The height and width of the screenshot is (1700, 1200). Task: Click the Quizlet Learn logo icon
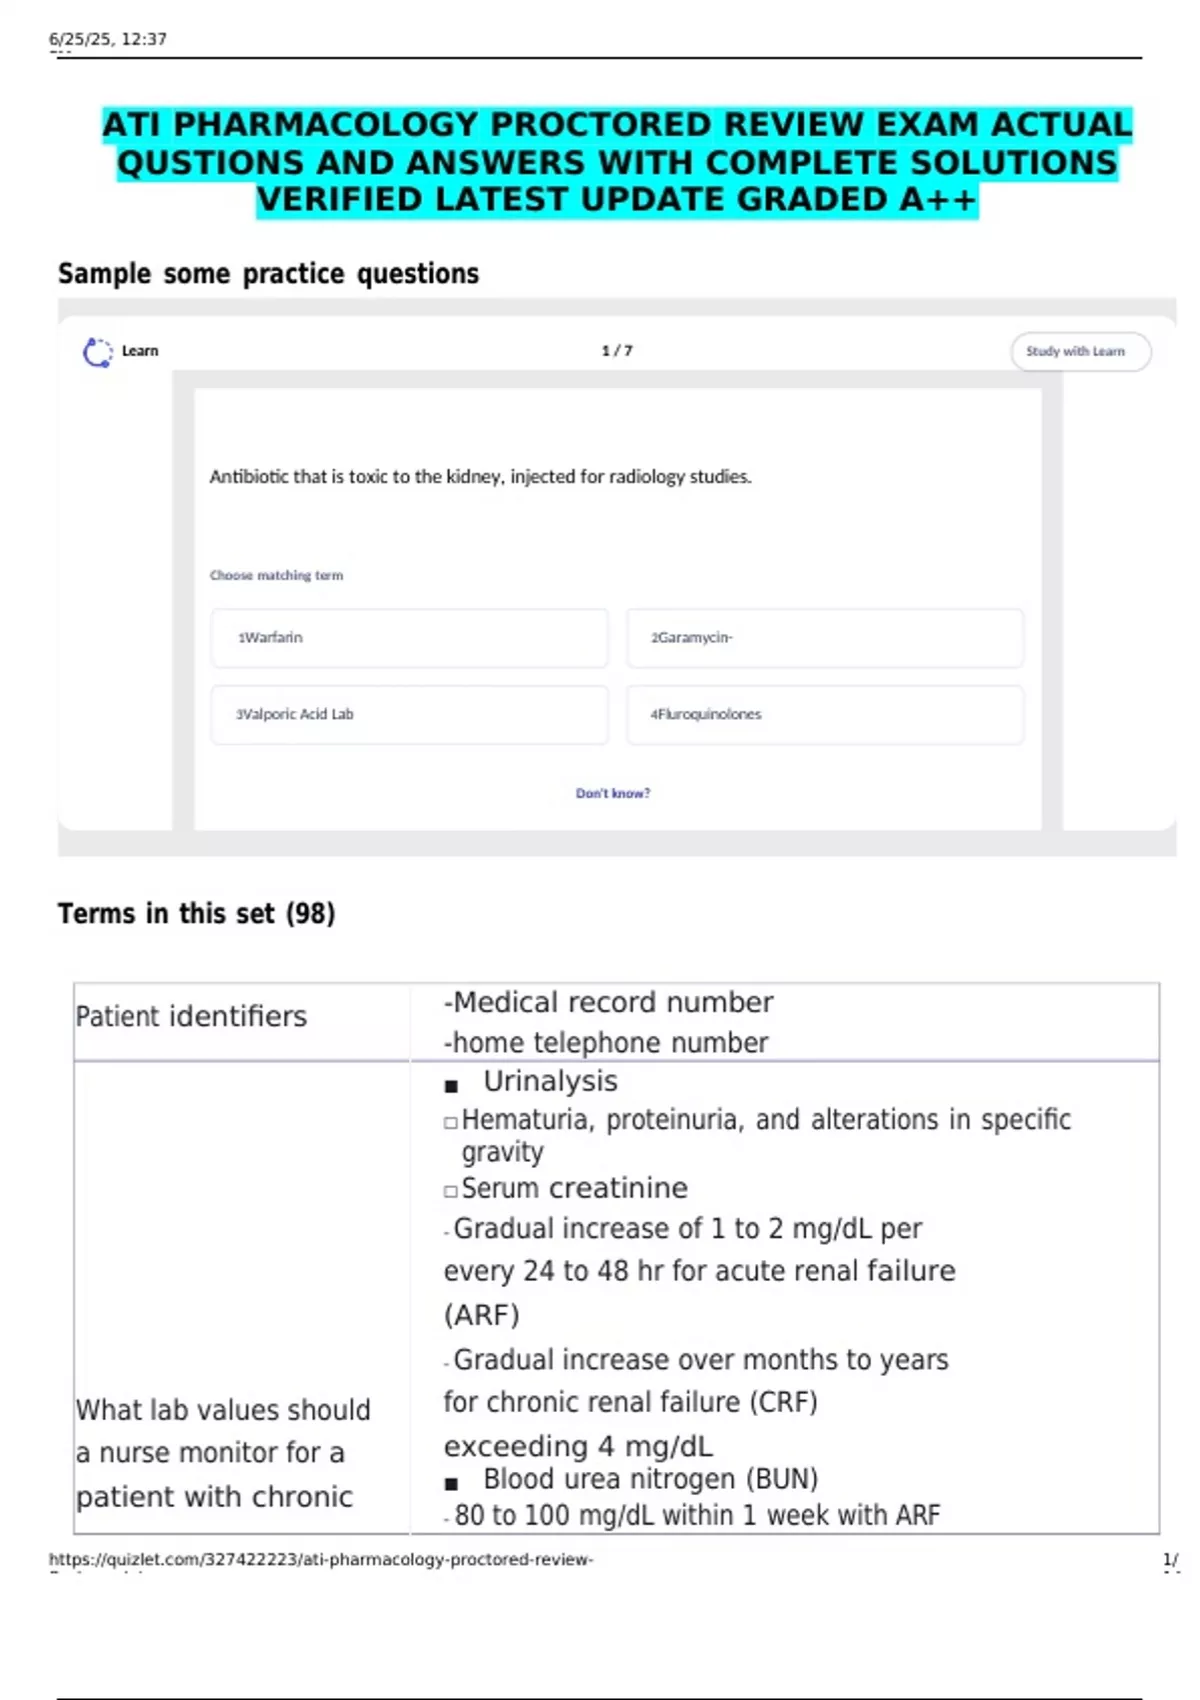[x=97, y=352]
